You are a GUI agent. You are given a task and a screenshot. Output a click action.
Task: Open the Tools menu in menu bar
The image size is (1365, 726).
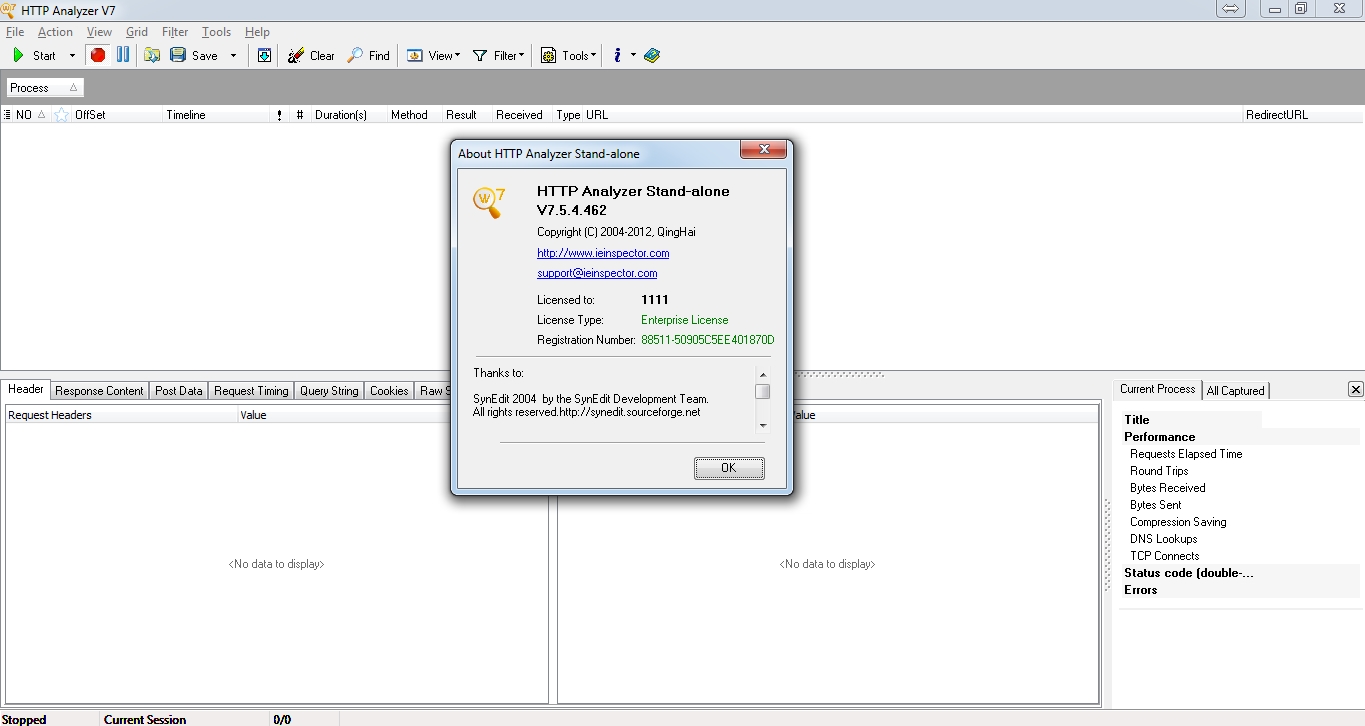click(x=216, y=32)
